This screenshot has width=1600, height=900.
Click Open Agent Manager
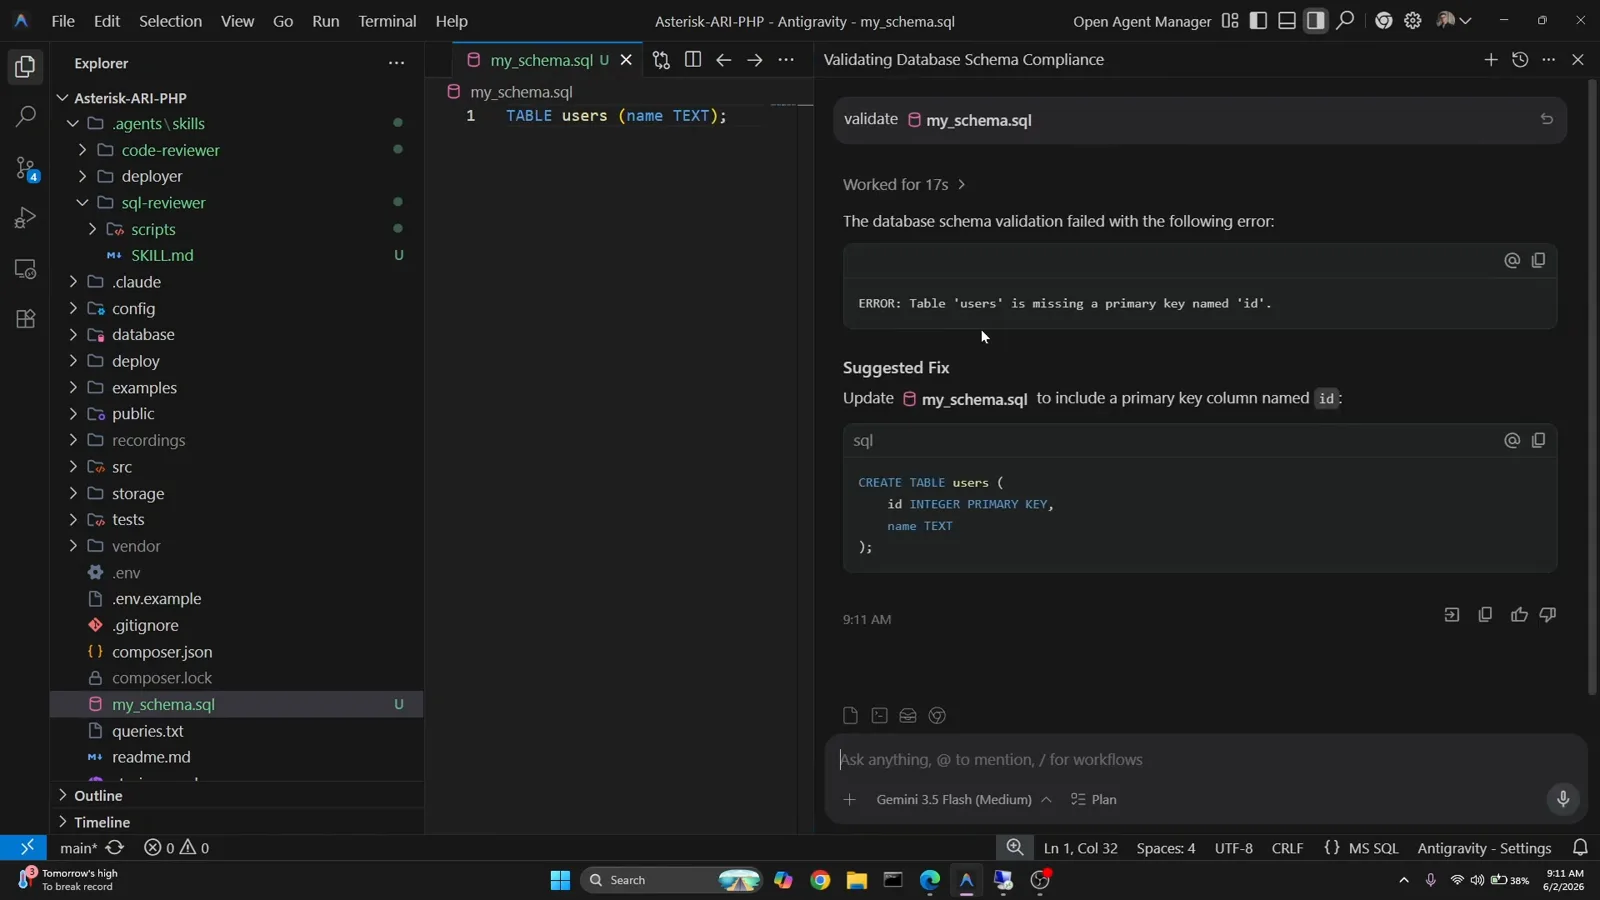1142,21
